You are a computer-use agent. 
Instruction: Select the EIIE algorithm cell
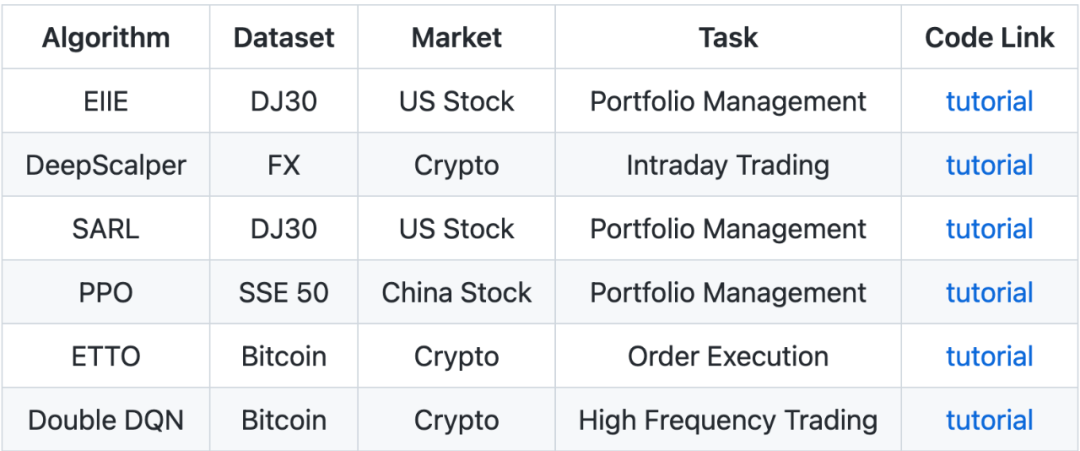[106, 101]
